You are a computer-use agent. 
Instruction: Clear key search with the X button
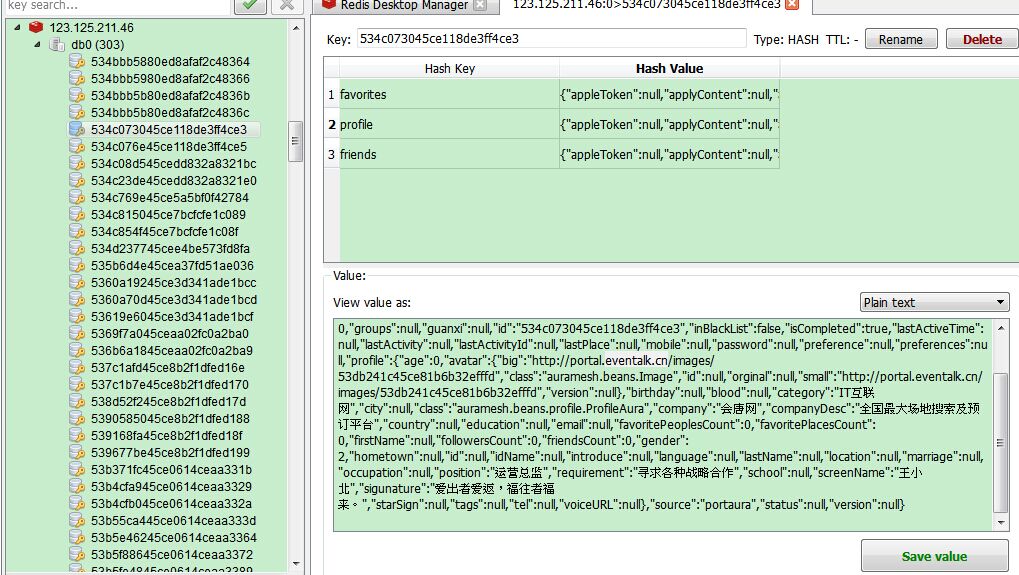click(x=287, y=5)
